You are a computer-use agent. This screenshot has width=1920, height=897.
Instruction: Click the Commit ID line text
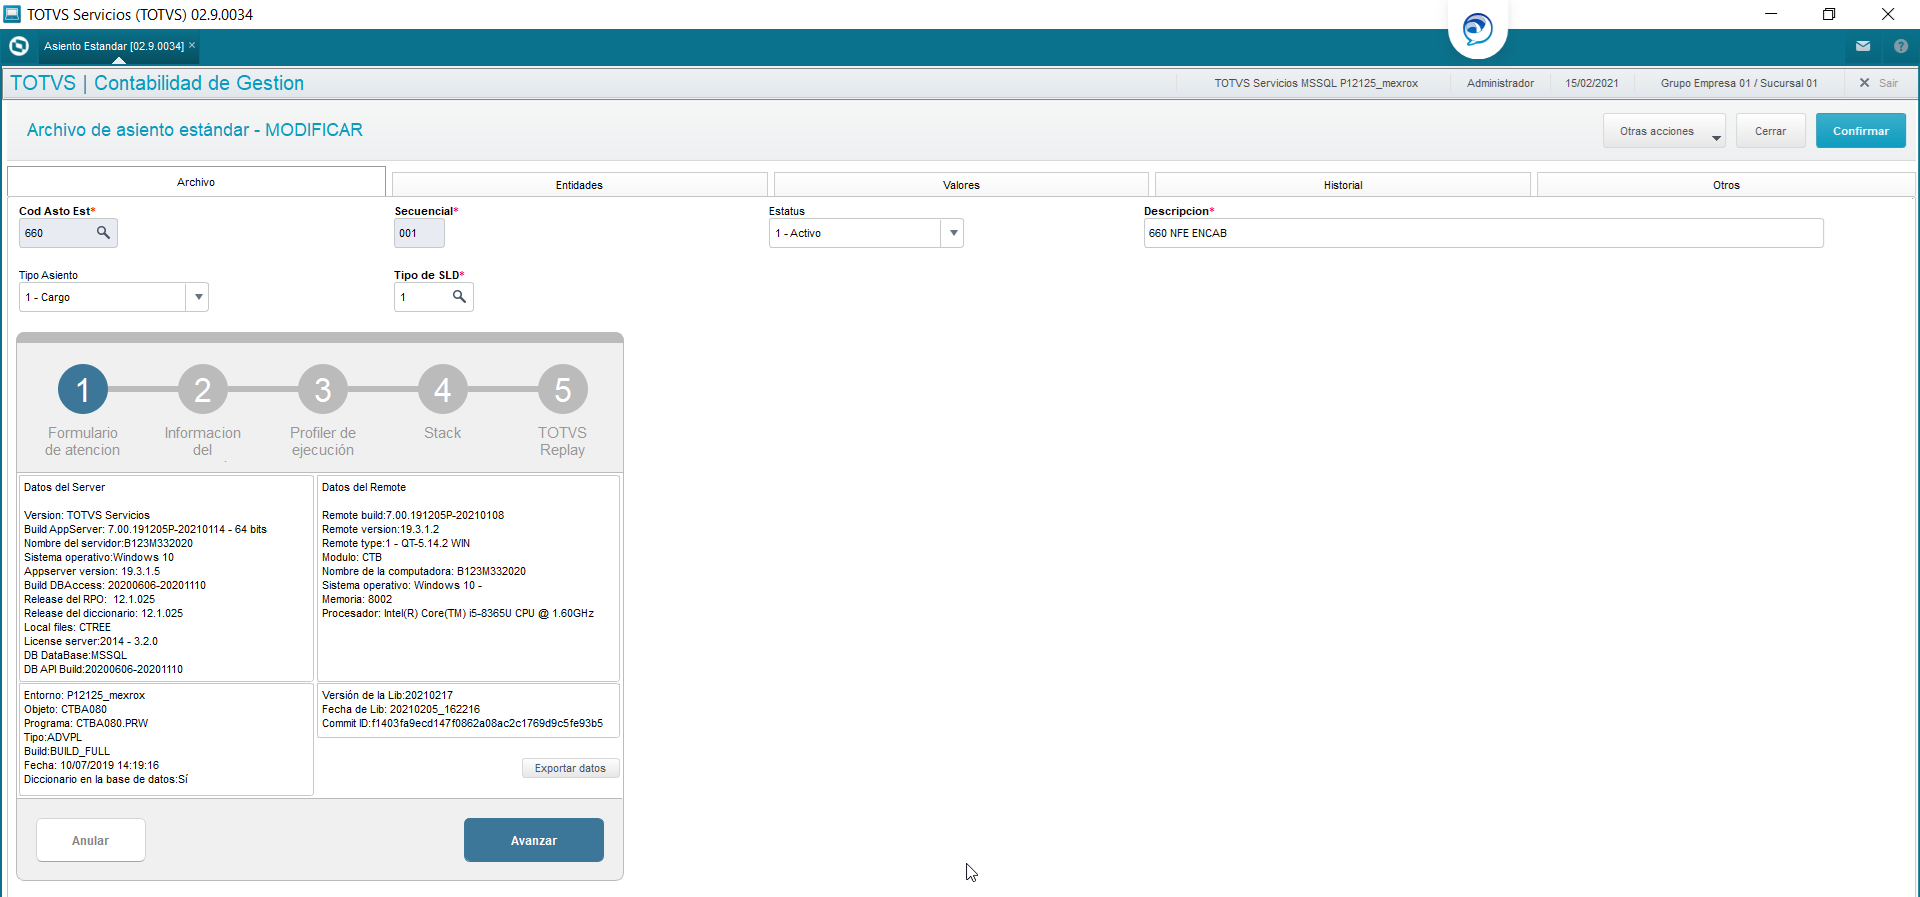[x=462, y=723]
